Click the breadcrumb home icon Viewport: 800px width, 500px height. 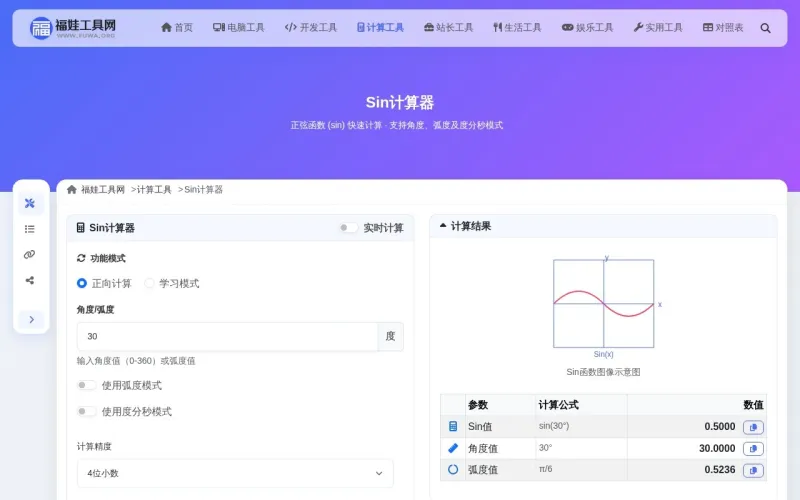(x=72, y=190)
